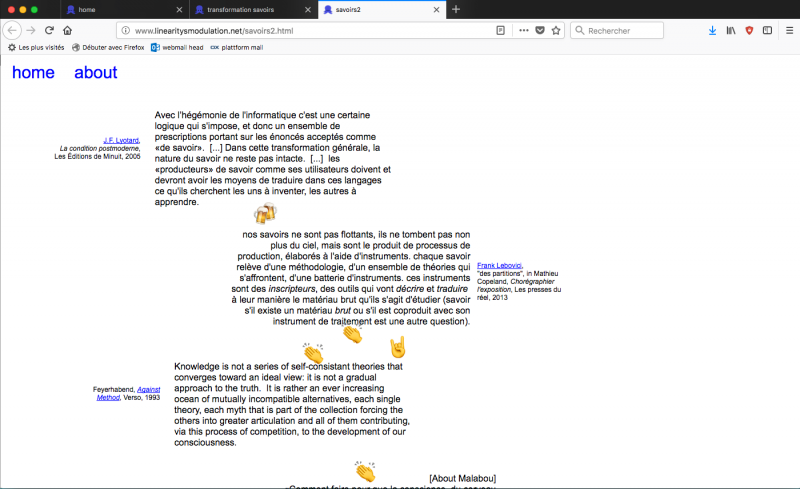This screenshot has width=800, height=489.
Task: Switch to transformation savoirs tab
Action: 253,10
